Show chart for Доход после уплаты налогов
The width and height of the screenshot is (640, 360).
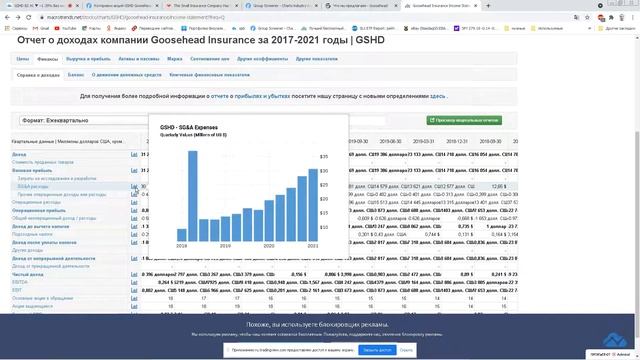pyautogui.click(x=134, y=242)
